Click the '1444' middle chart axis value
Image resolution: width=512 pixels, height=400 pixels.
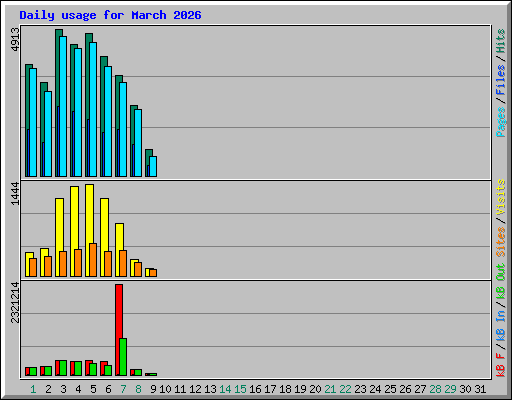(x=15, y=193)
